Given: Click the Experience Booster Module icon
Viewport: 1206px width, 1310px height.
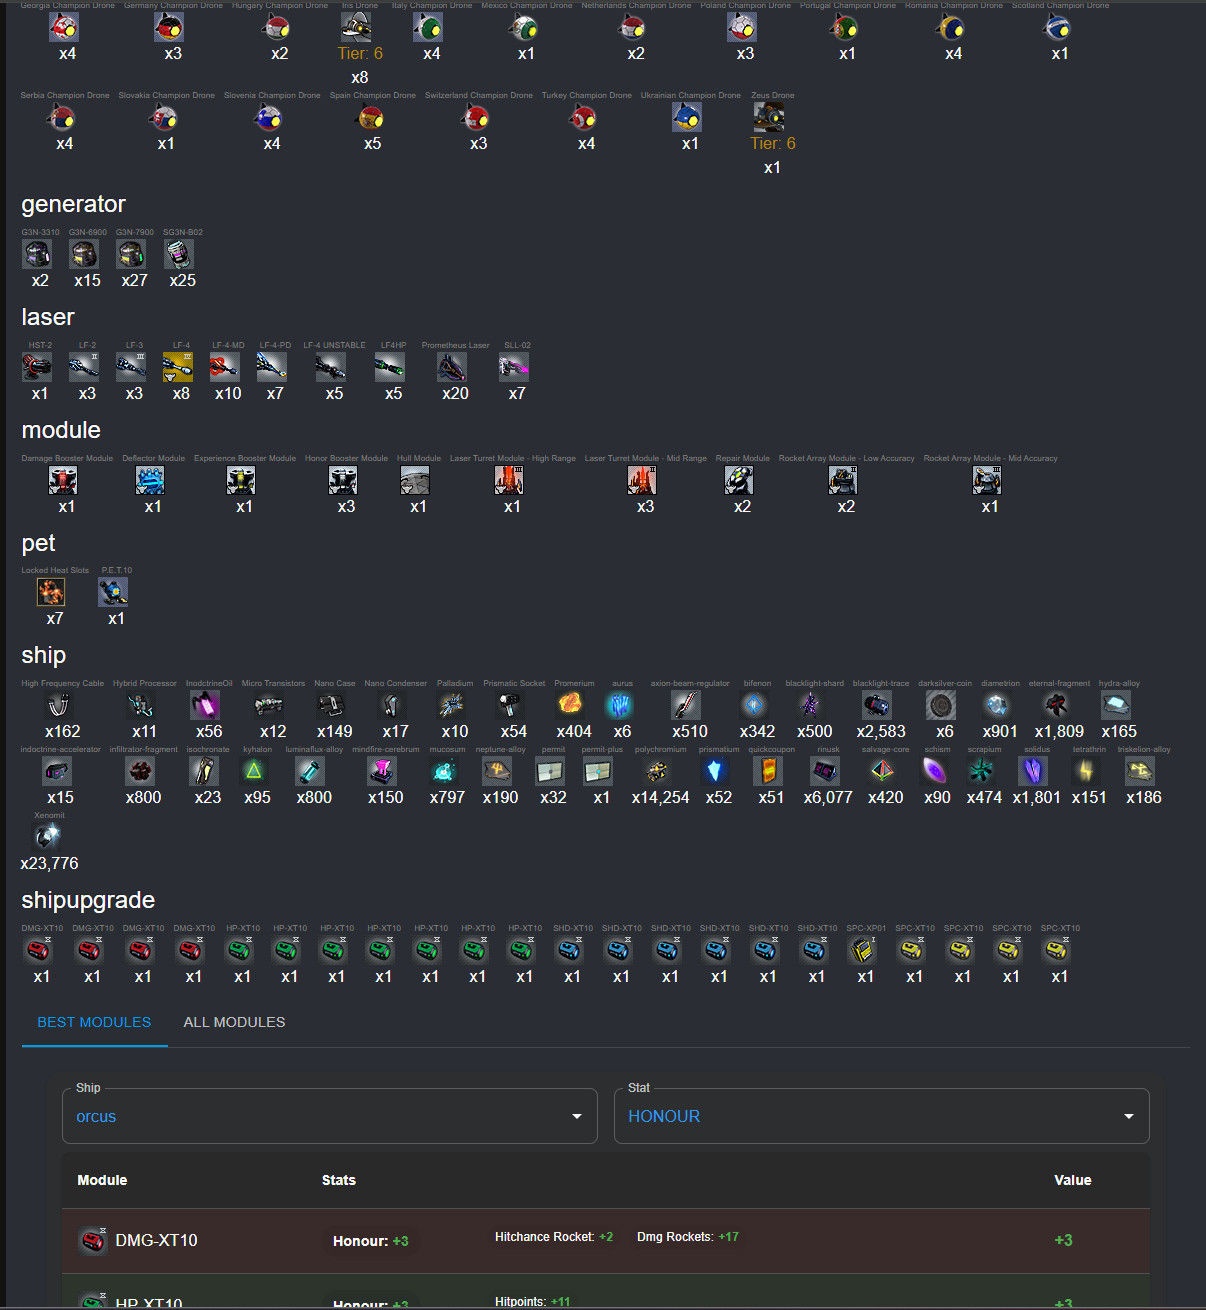Looking at the screenshot, I should click(x=241, y=481).
